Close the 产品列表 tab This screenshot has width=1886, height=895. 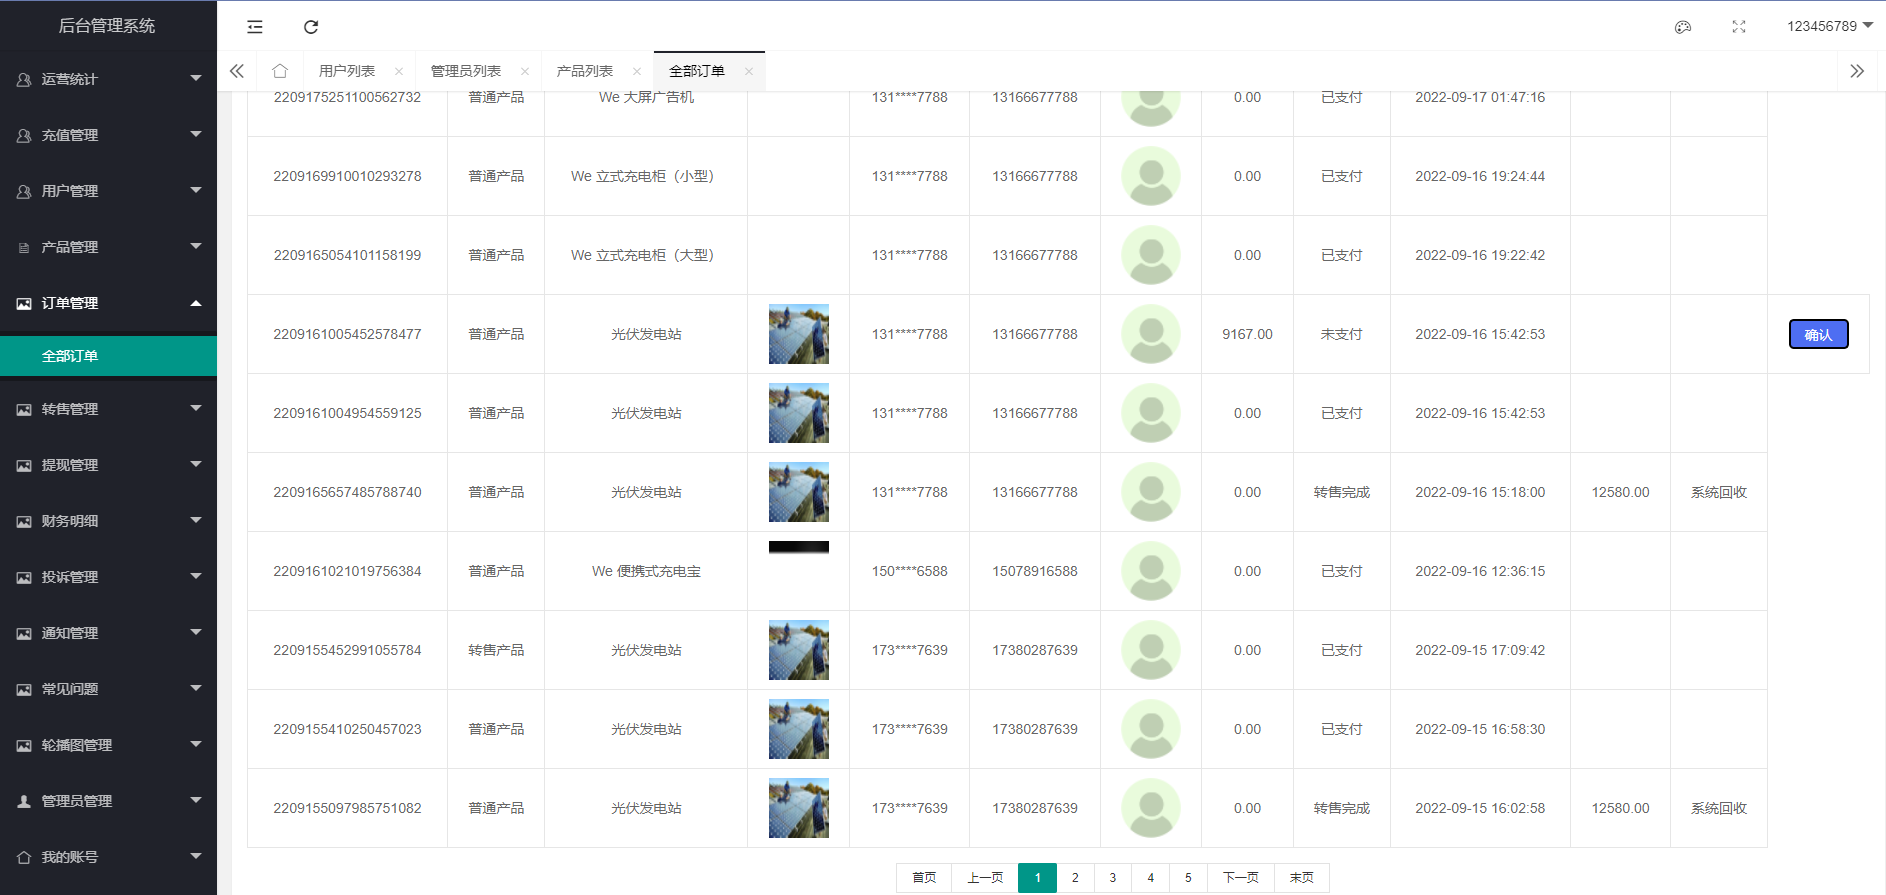click(637, 71)
